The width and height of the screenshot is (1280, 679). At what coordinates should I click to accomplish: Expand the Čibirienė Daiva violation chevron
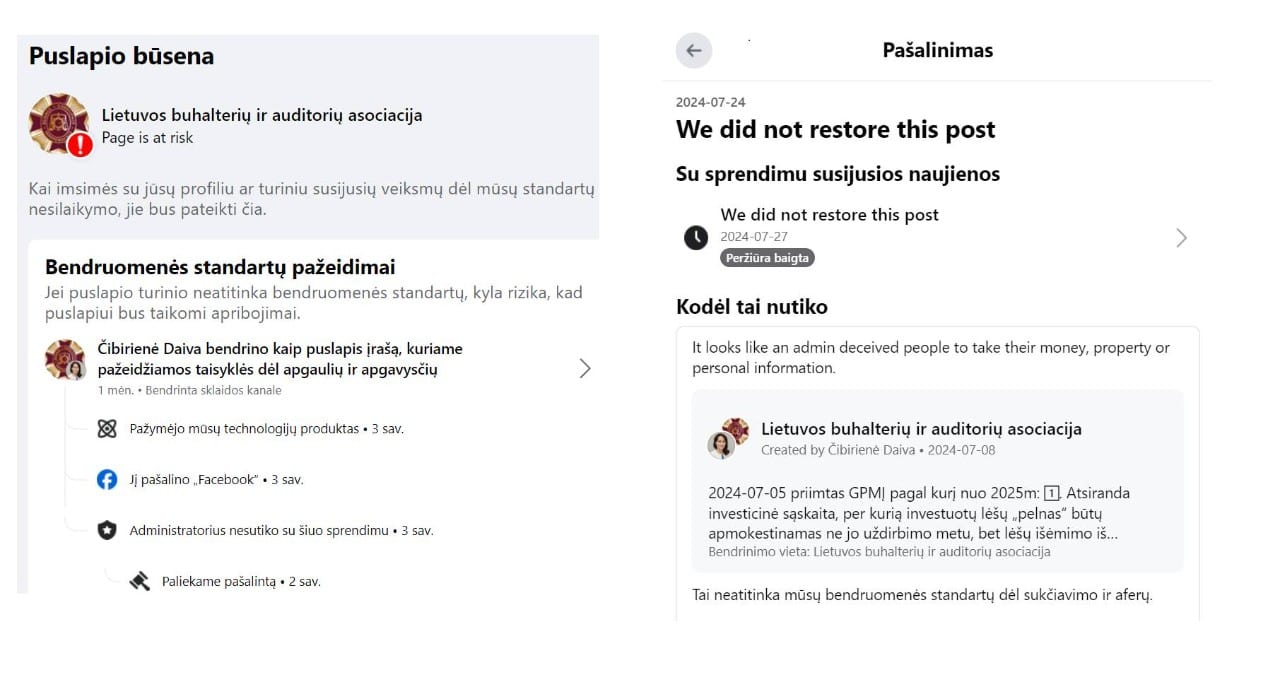pyautogui.click(x=585, y=369)
